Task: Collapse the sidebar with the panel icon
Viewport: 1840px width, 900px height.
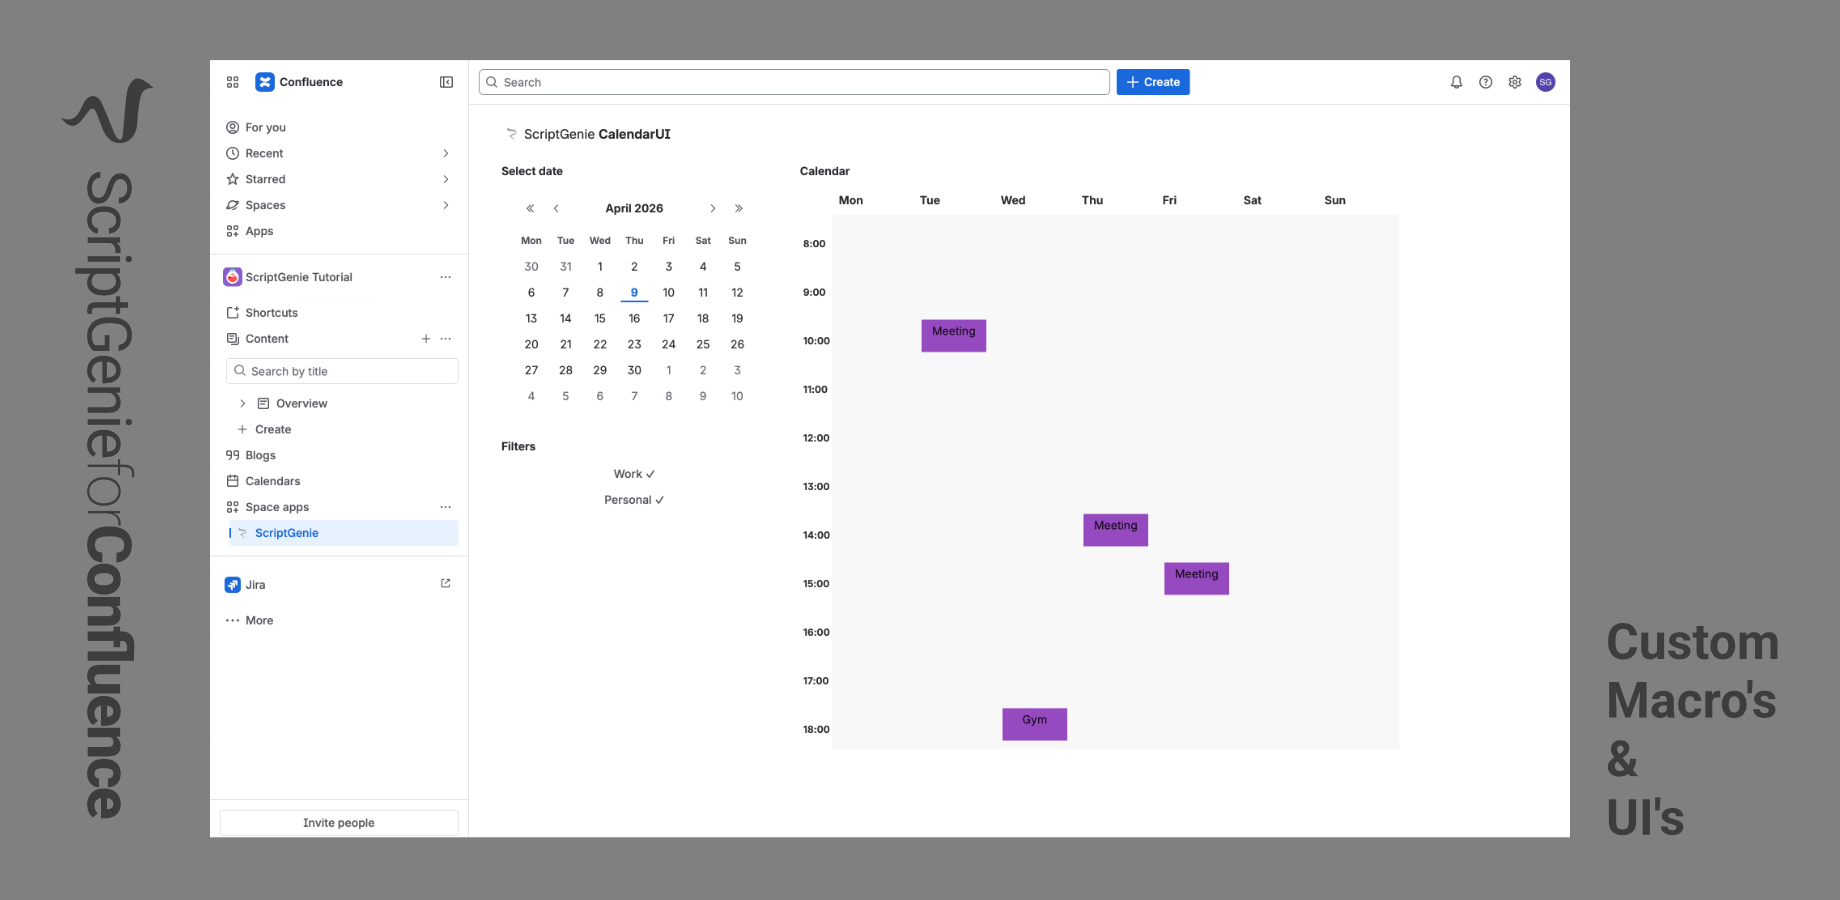Action: tap(446, 82)
